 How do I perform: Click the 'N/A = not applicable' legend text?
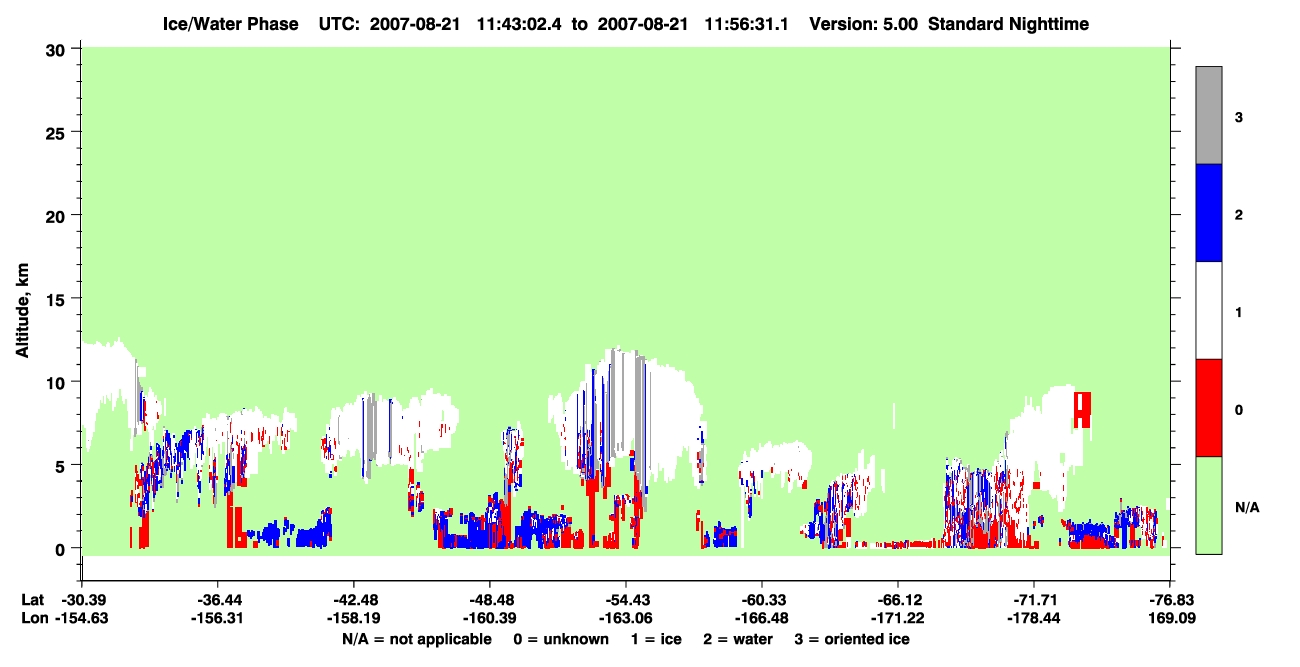pyautogui.click(x=417, y=639)
